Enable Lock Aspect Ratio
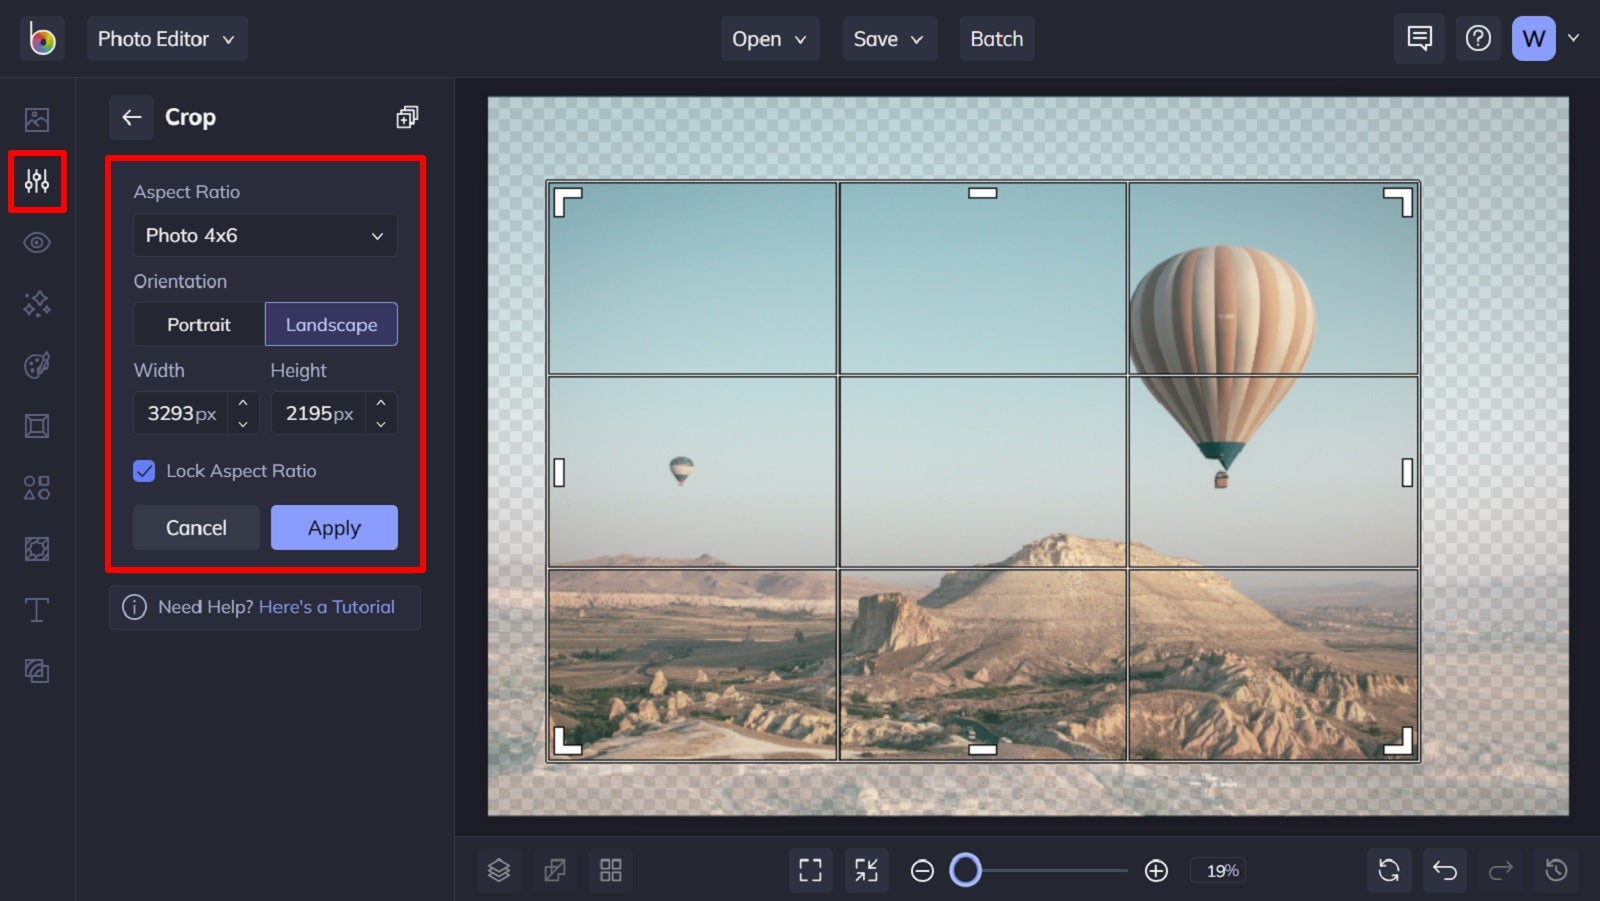The image size is (1600, 901). click(144, 470)
